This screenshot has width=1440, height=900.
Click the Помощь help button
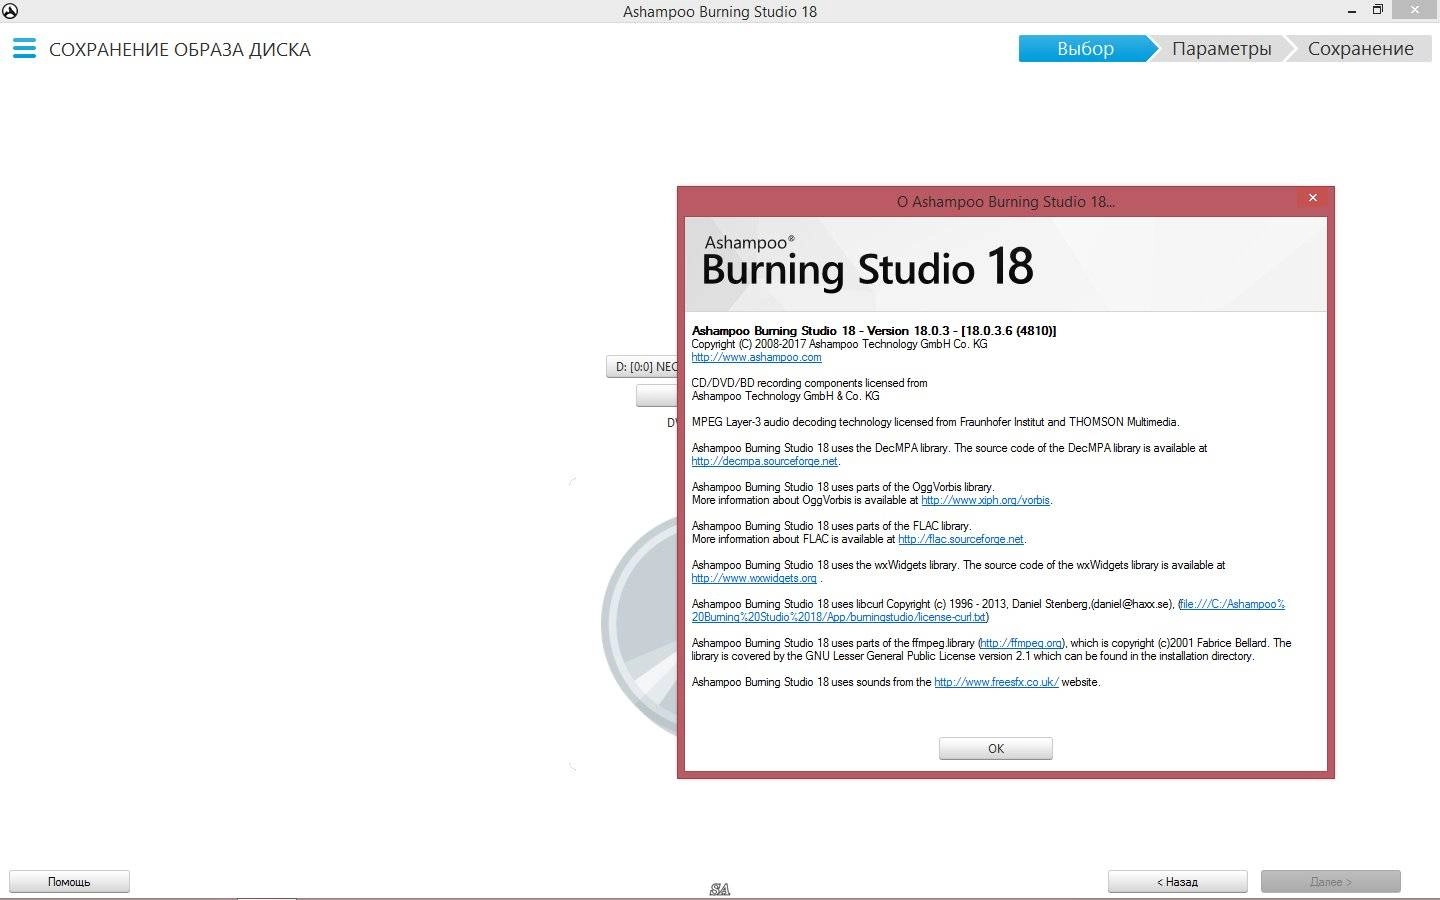[69, 881]
